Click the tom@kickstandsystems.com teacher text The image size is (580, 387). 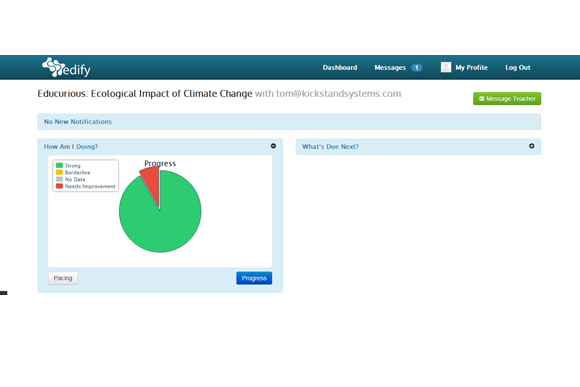(338, 94)
